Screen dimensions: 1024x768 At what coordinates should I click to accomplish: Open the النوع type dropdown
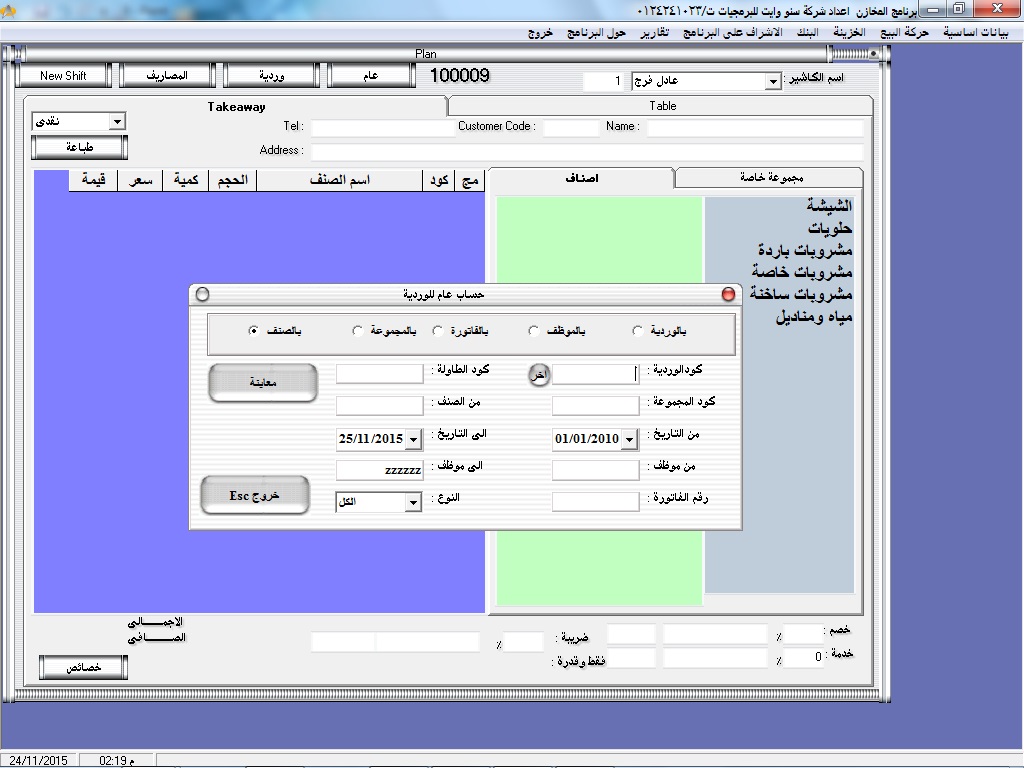tap(413, 503)
